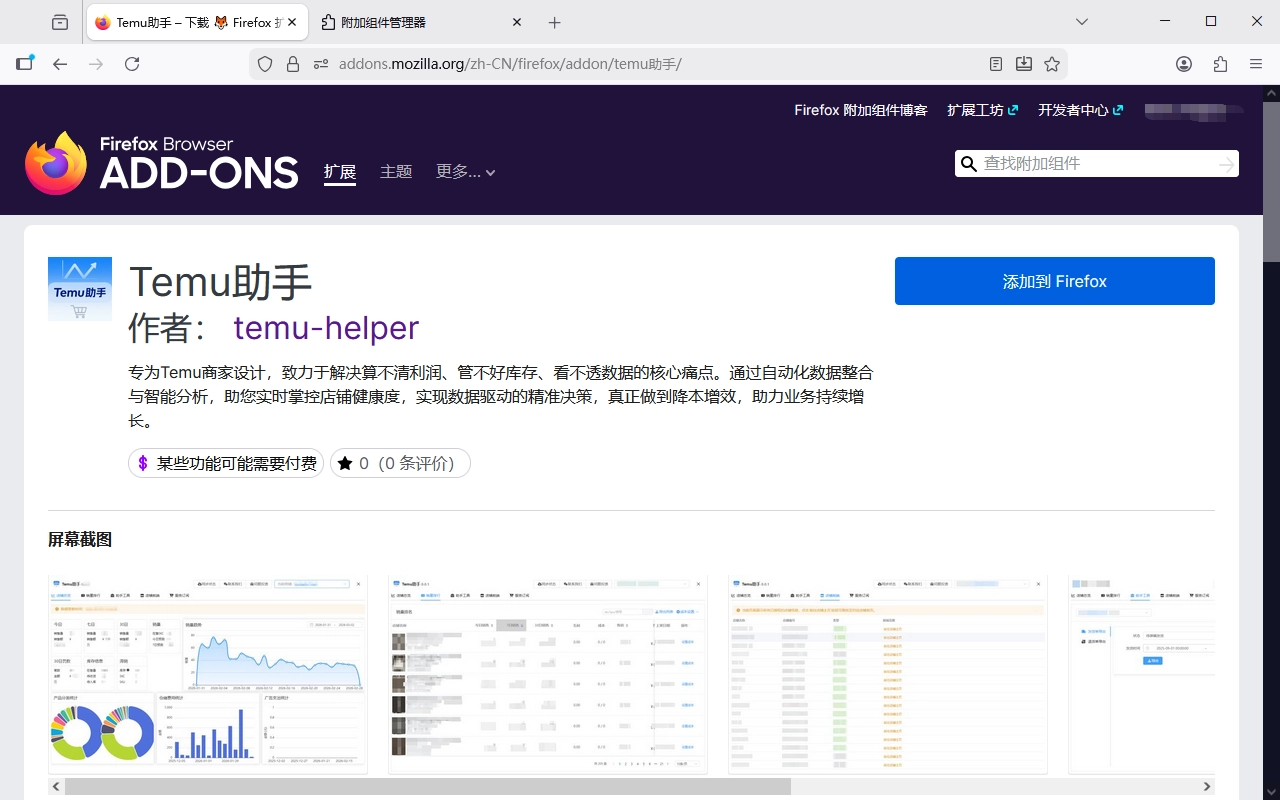Toggle the browser sidebar icon
This screenshot has height=800, width=1280.
pyautogui.click(x=25, y=62)
